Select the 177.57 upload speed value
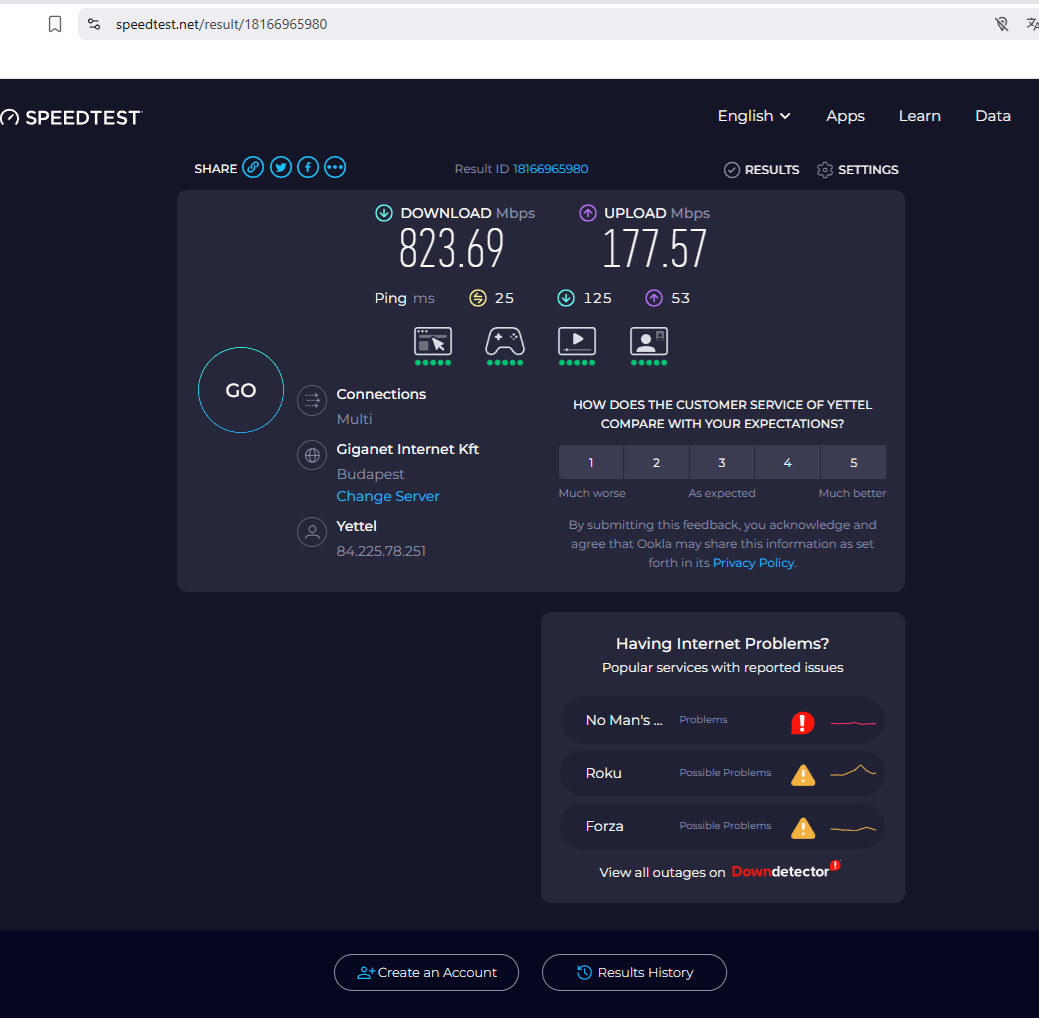 tap(655, 249)
